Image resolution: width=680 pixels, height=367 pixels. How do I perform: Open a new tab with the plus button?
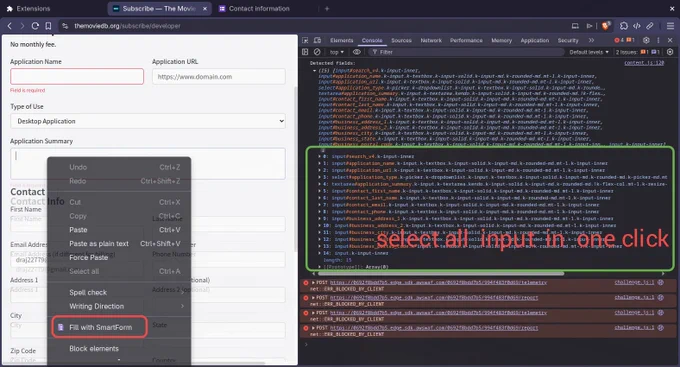click(x=327, y=8)
